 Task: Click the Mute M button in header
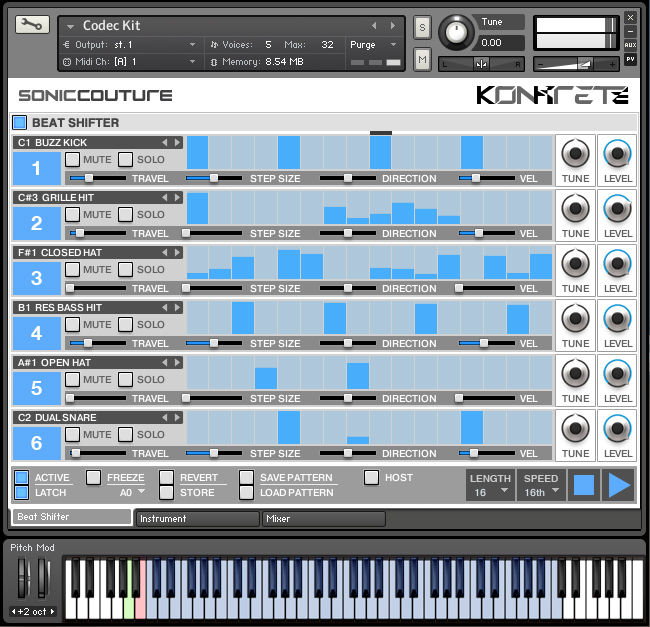[422, 60]
